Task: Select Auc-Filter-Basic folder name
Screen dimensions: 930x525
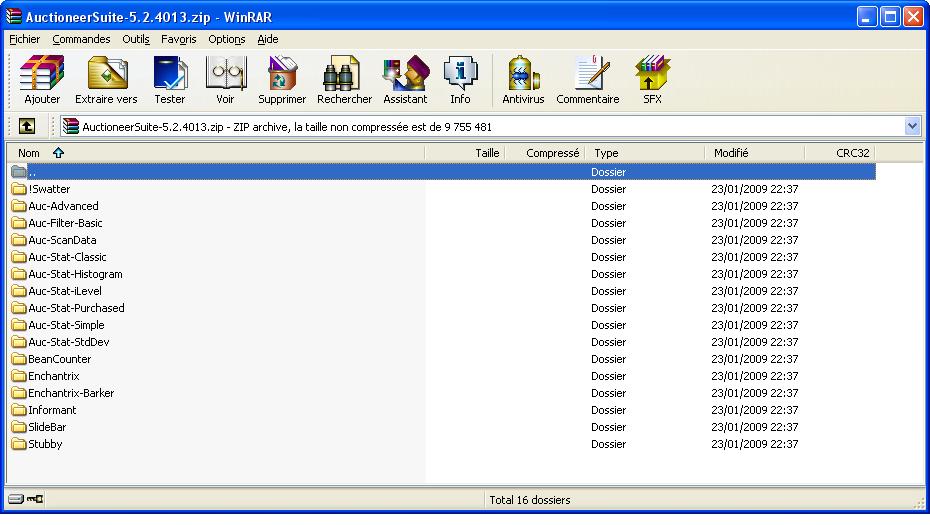Action: coord(65,223)
